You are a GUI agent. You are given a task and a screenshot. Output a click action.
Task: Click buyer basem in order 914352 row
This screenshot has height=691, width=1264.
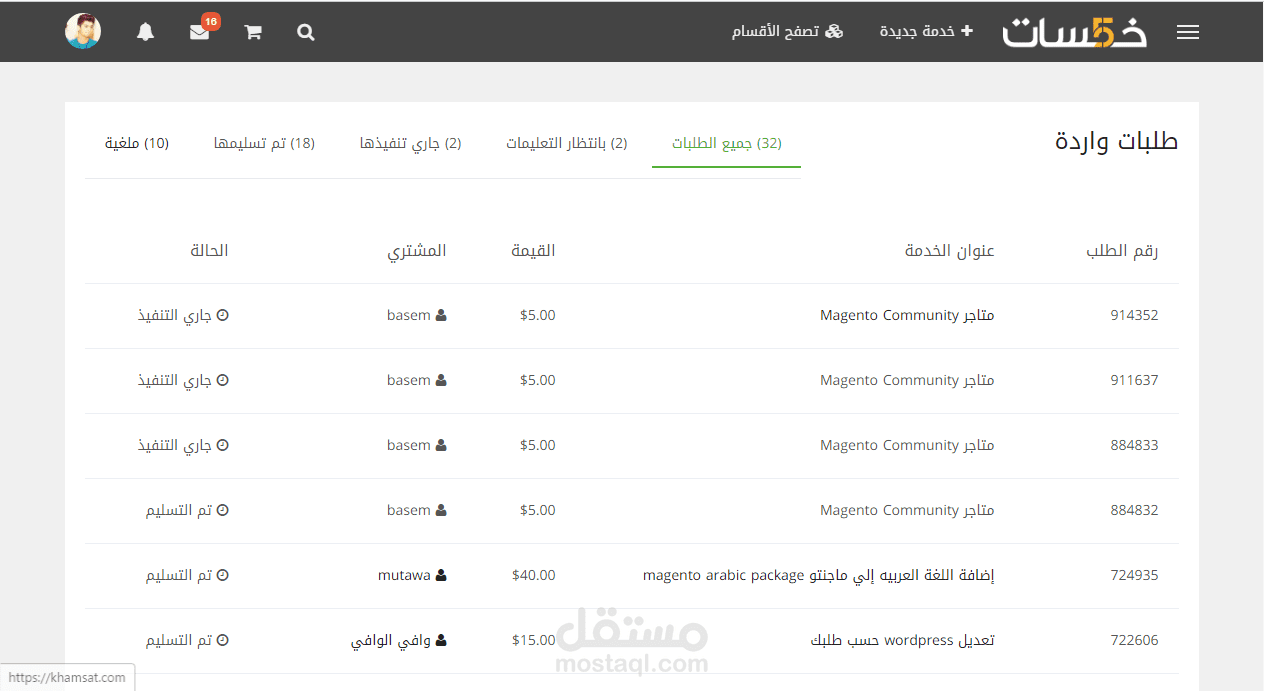click(x=417, y=315)
